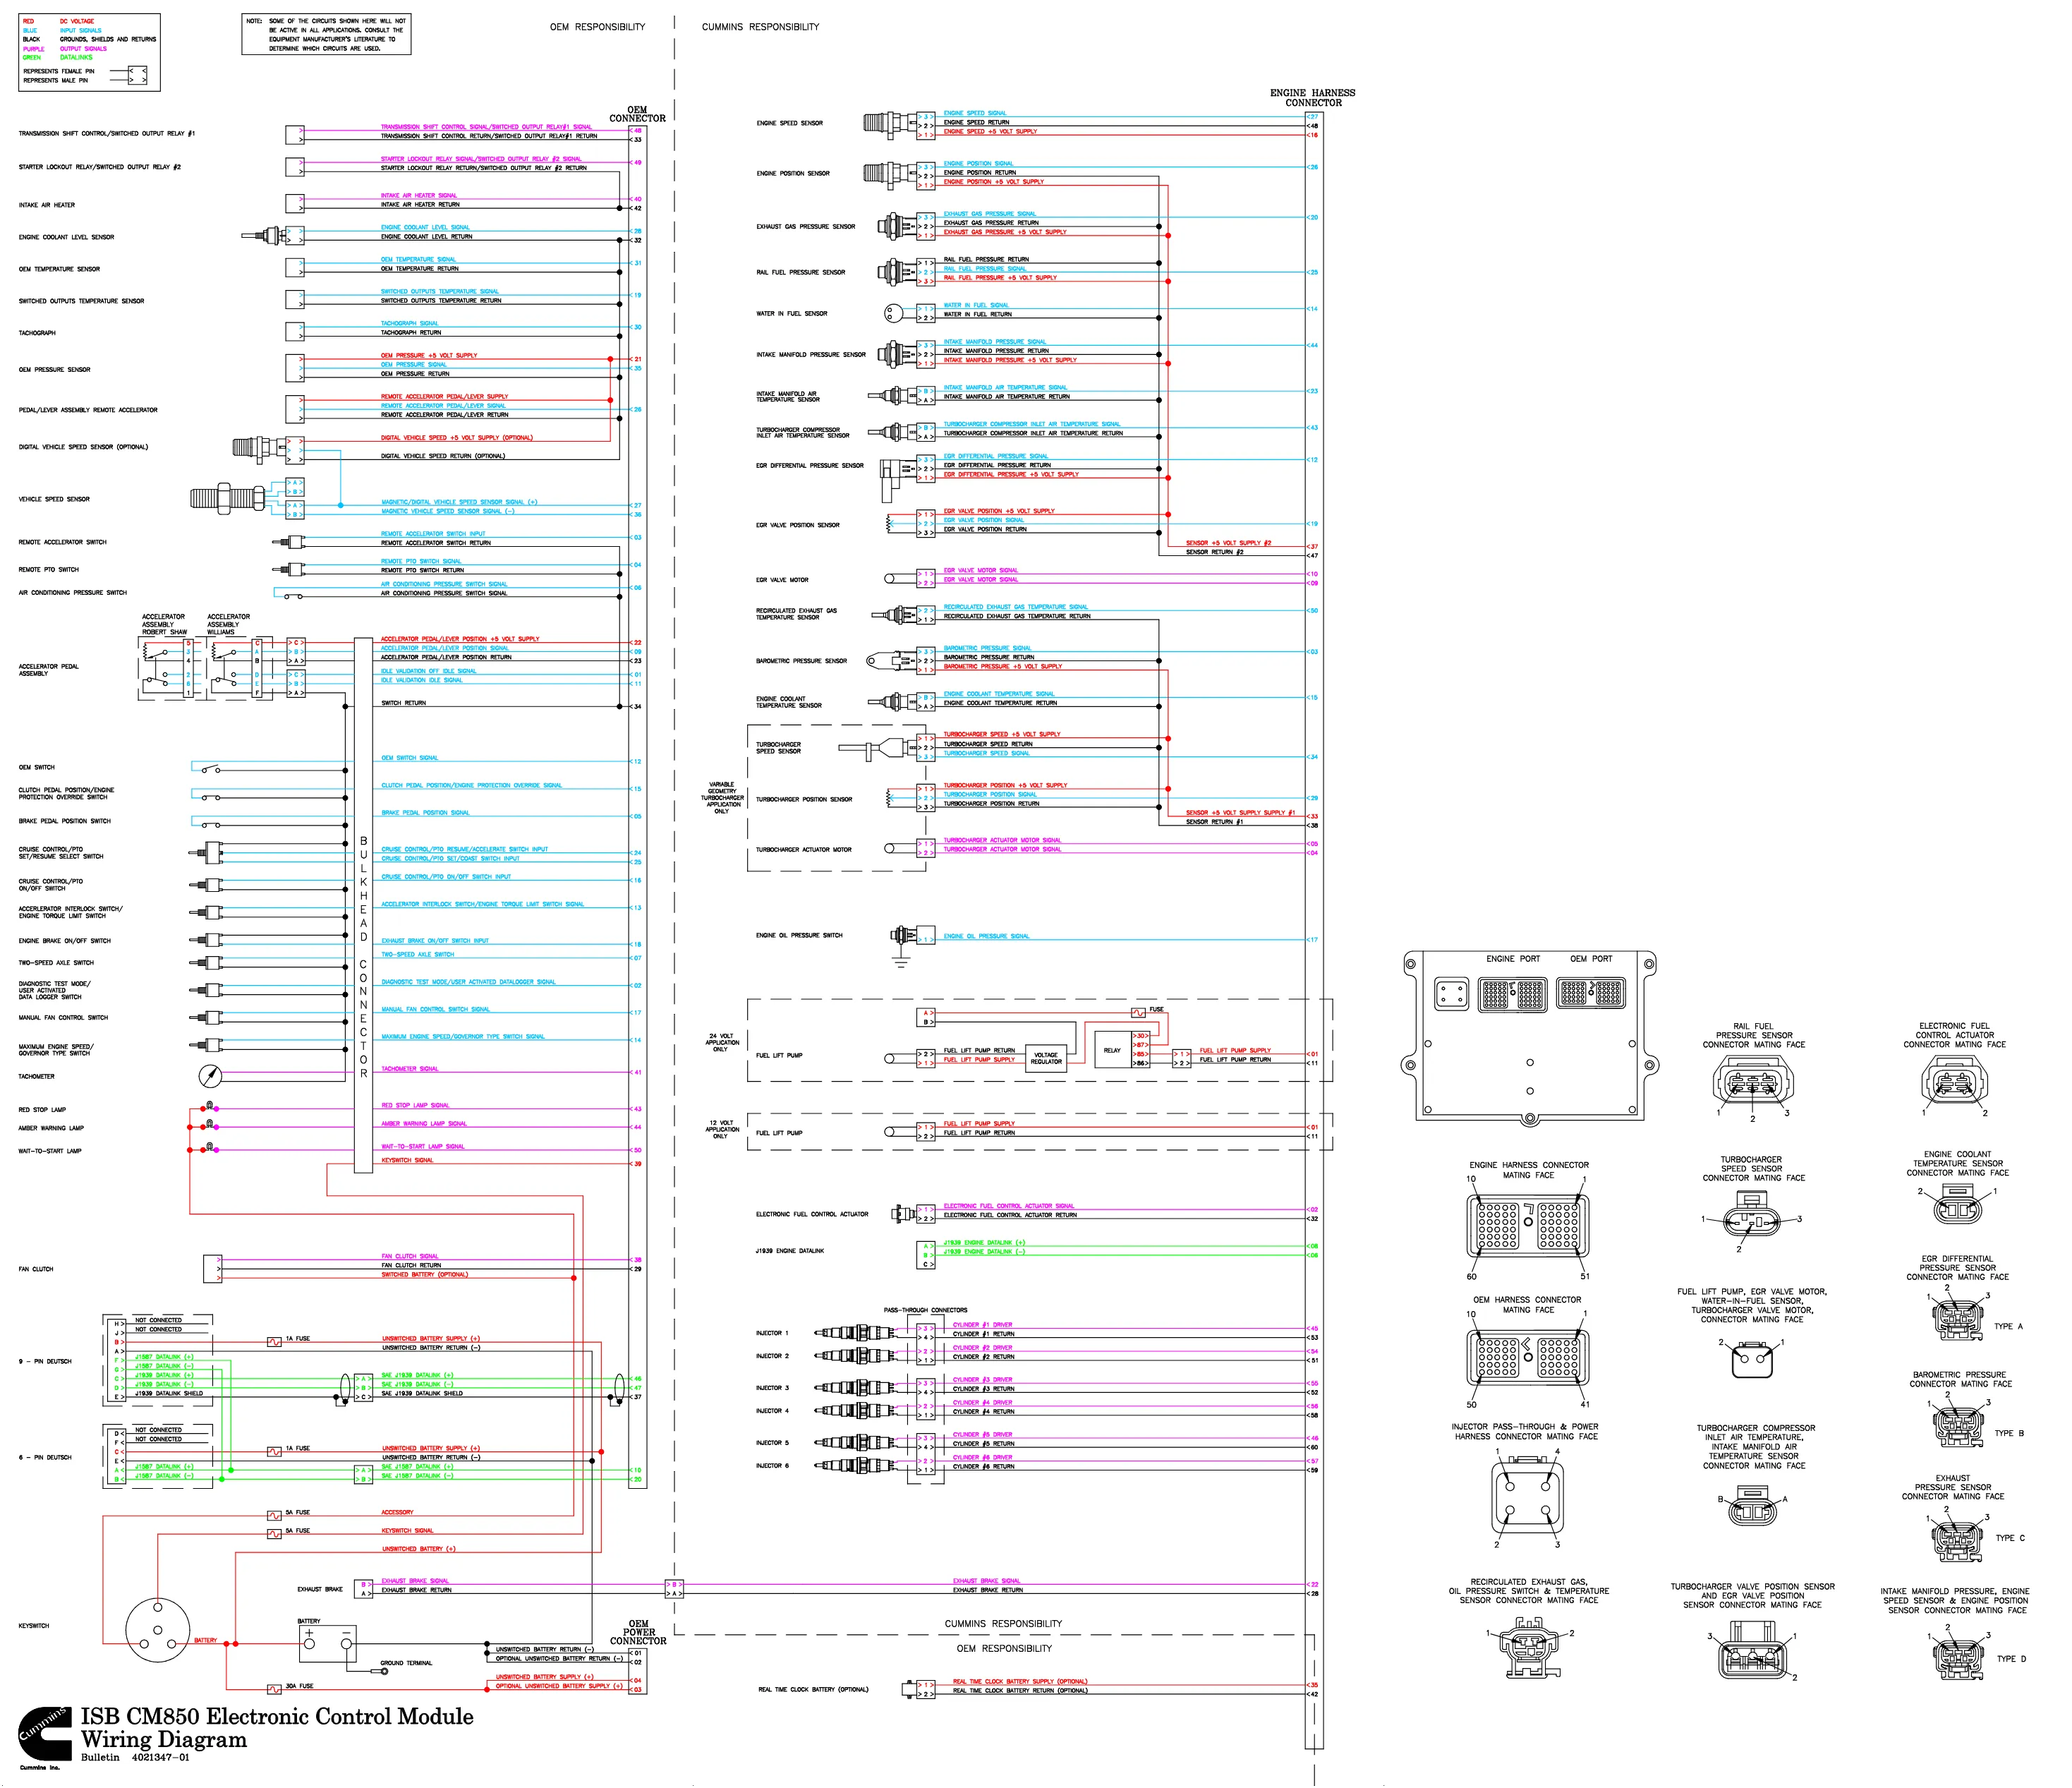Click the '6 - PIN DEUTSCH' label

pyautogui.click(x=45, y=1457)
